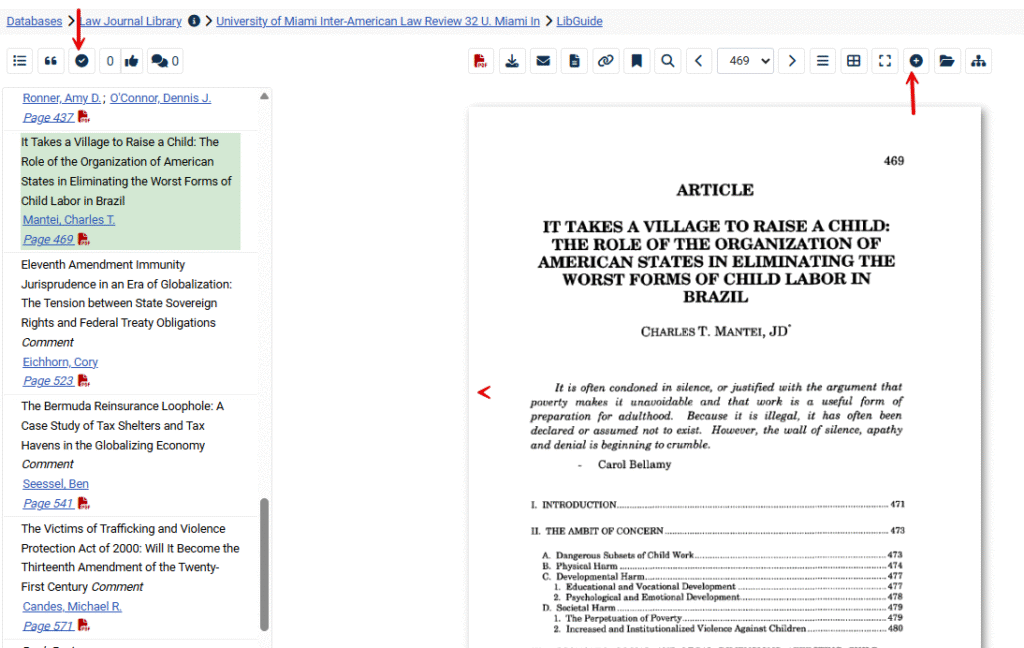Copy the permalink using chain link icon

tap(605, 61)
